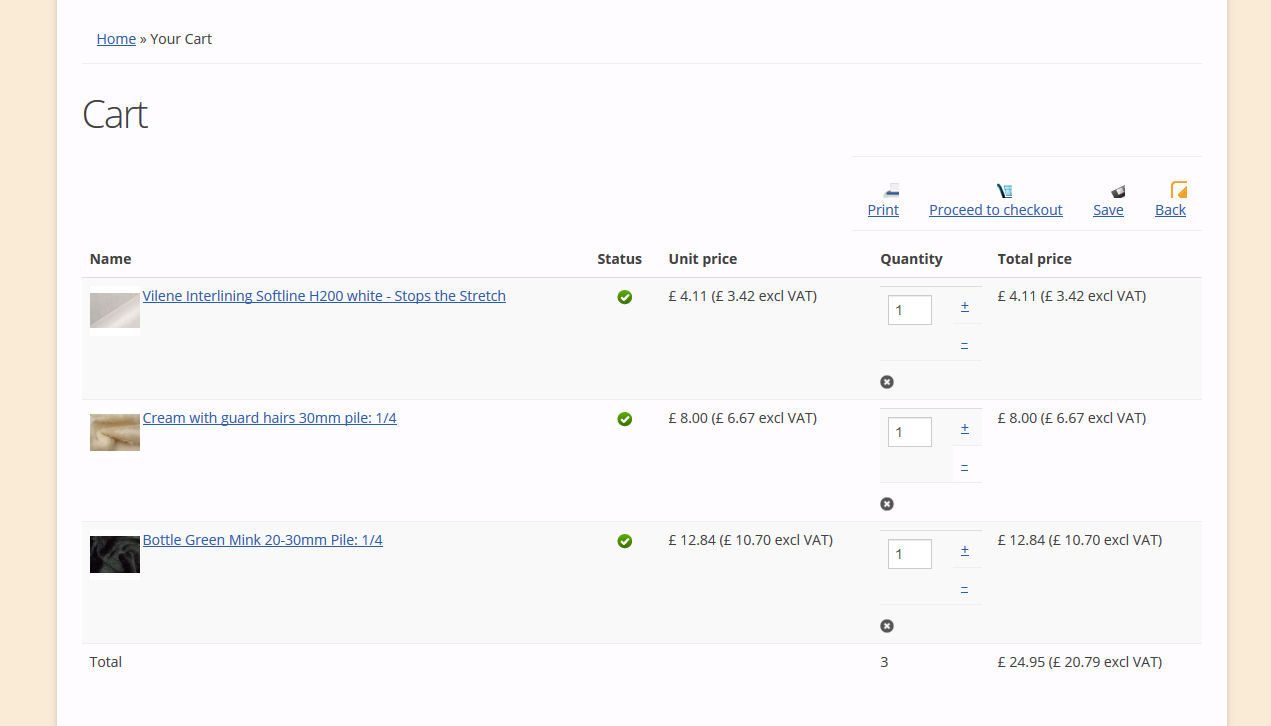
Task: Click the Save icon in toolbar
Action: point(1117,190)
